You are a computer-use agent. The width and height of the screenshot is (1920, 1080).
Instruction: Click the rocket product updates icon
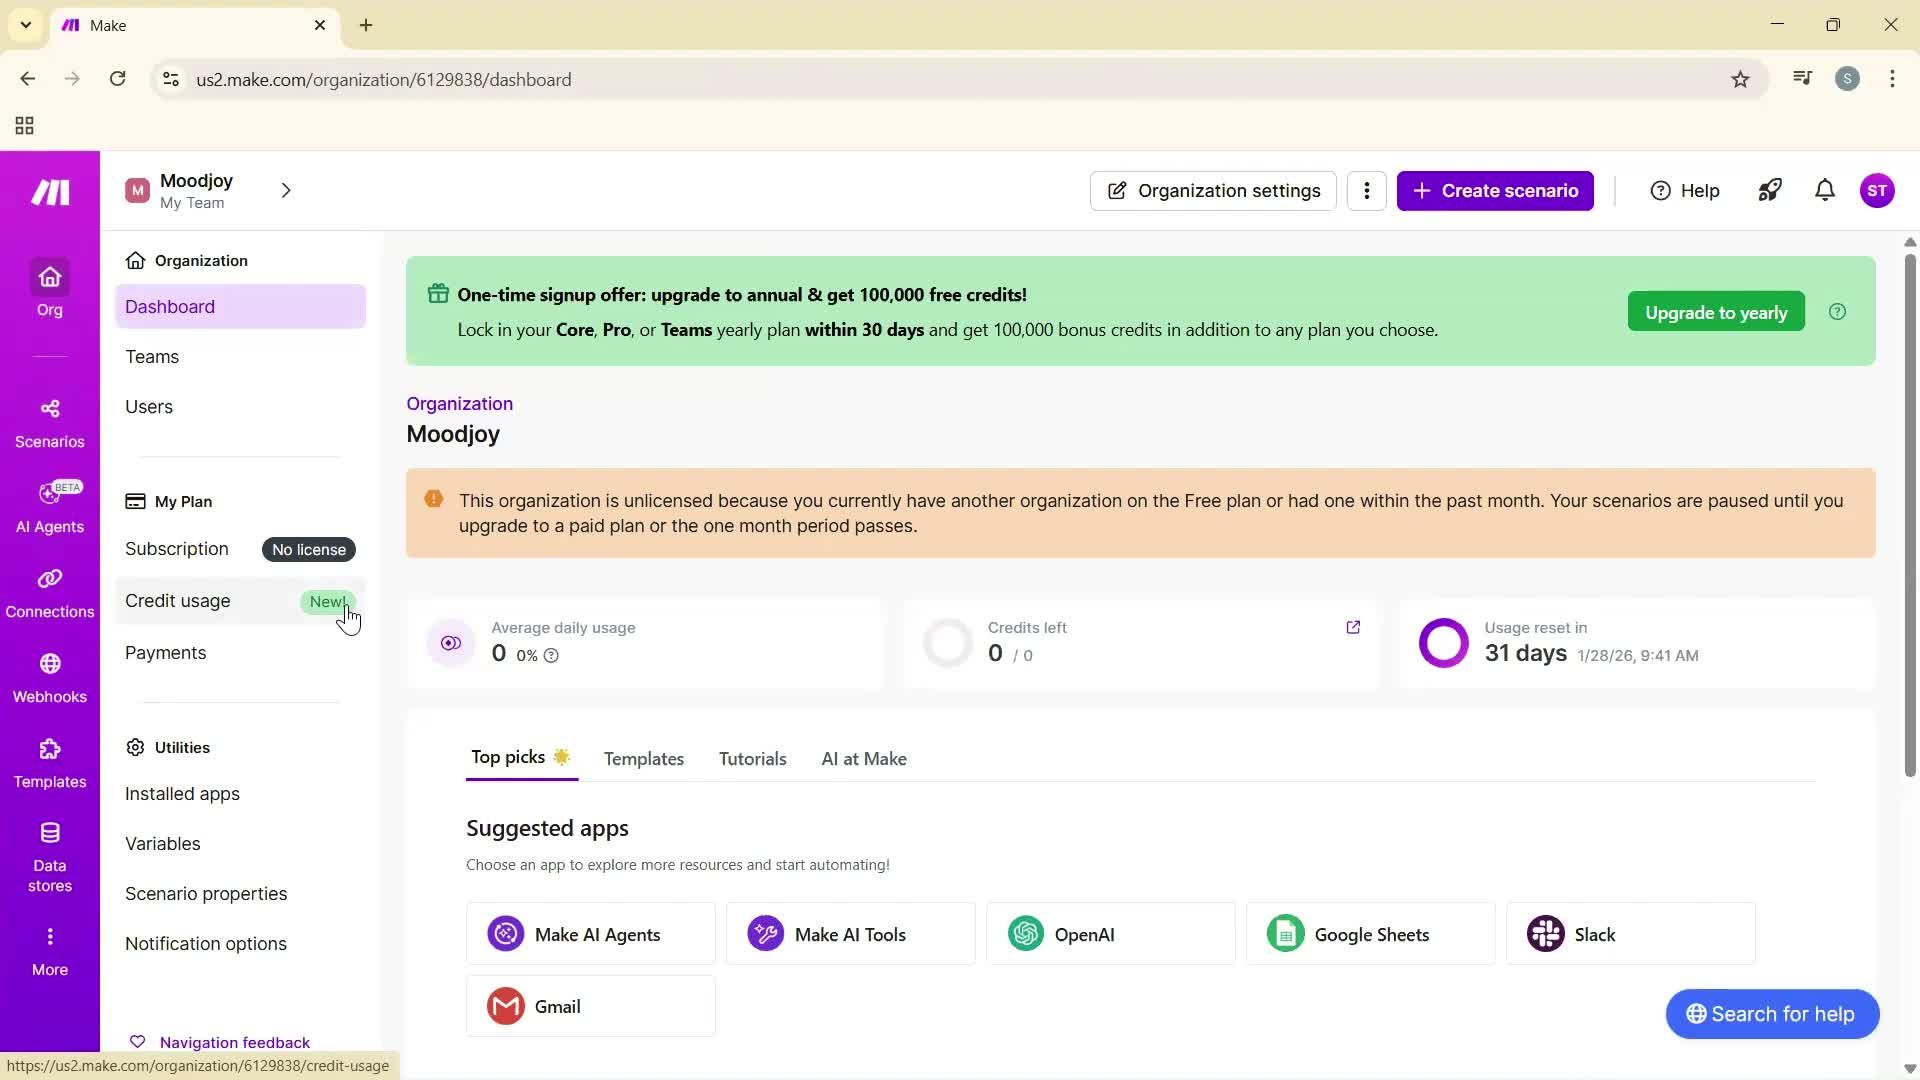pos(1769,190)
